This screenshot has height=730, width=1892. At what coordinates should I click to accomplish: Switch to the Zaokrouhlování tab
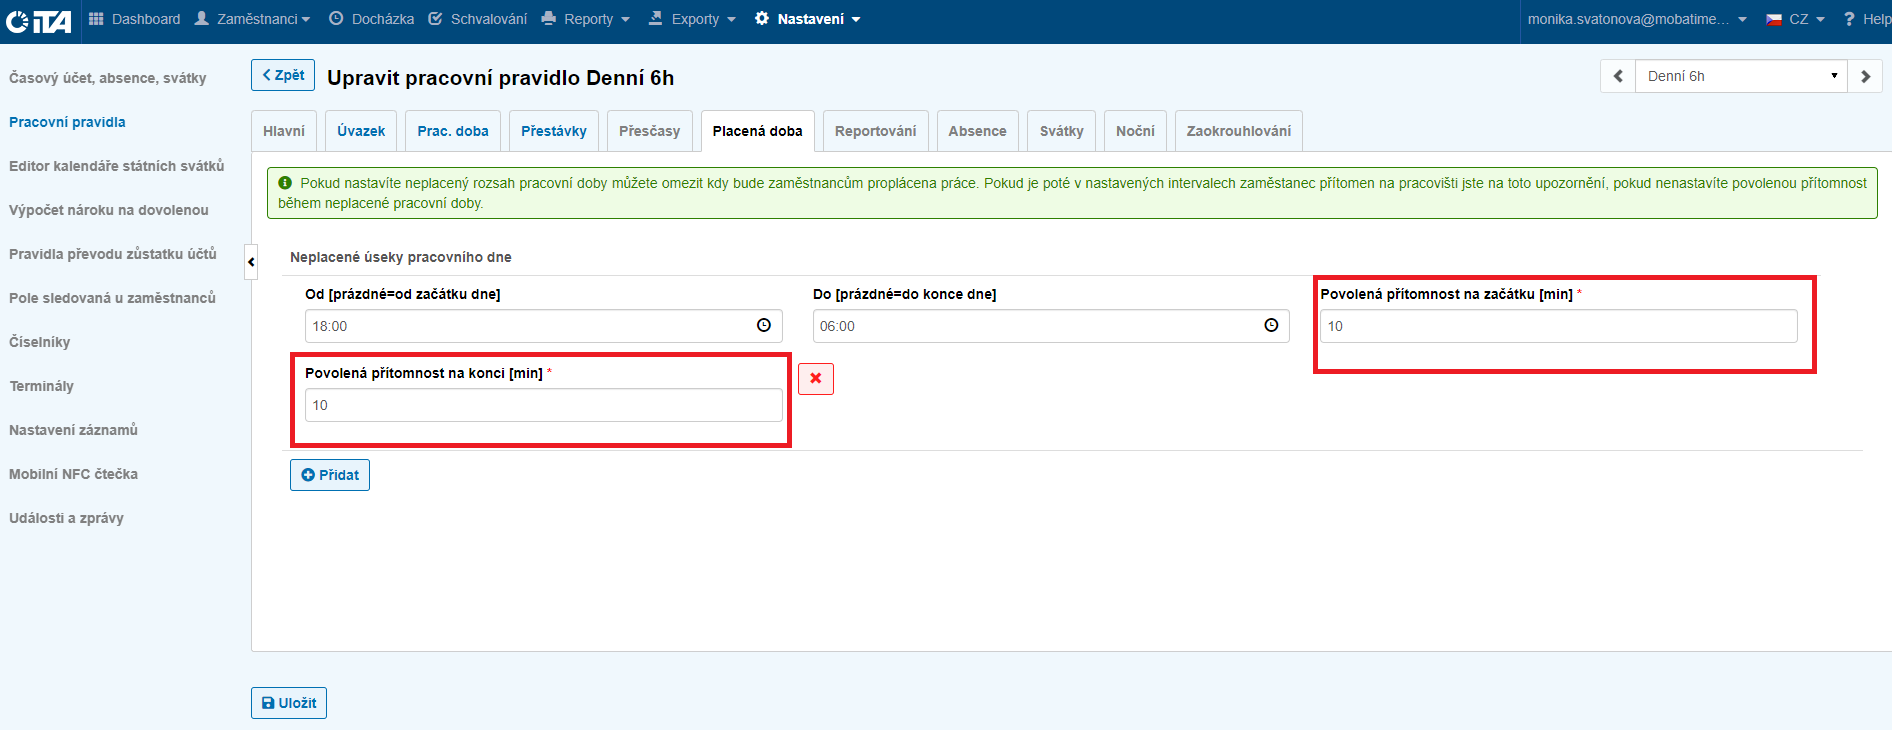pos(1238,131)
